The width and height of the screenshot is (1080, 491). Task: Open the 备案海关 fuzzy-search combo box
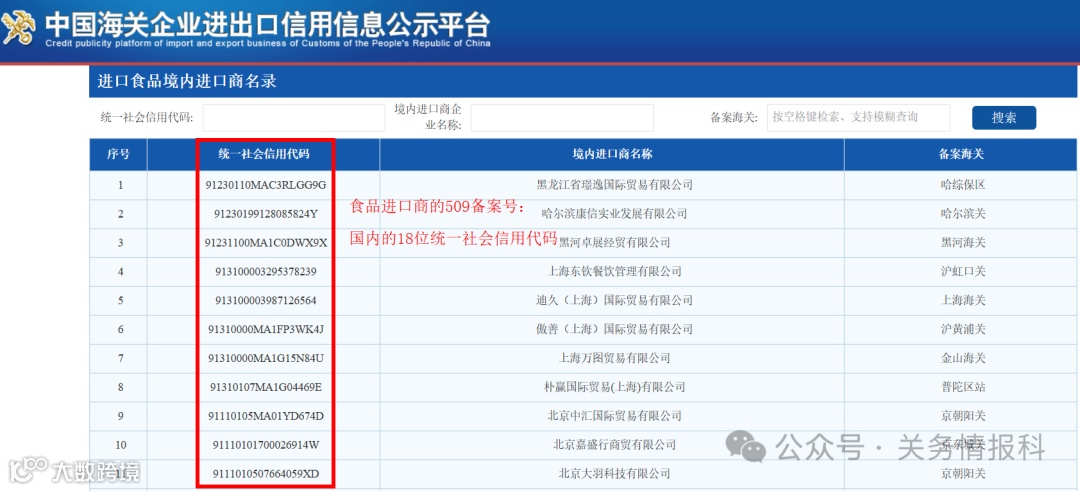click(858, 118)
